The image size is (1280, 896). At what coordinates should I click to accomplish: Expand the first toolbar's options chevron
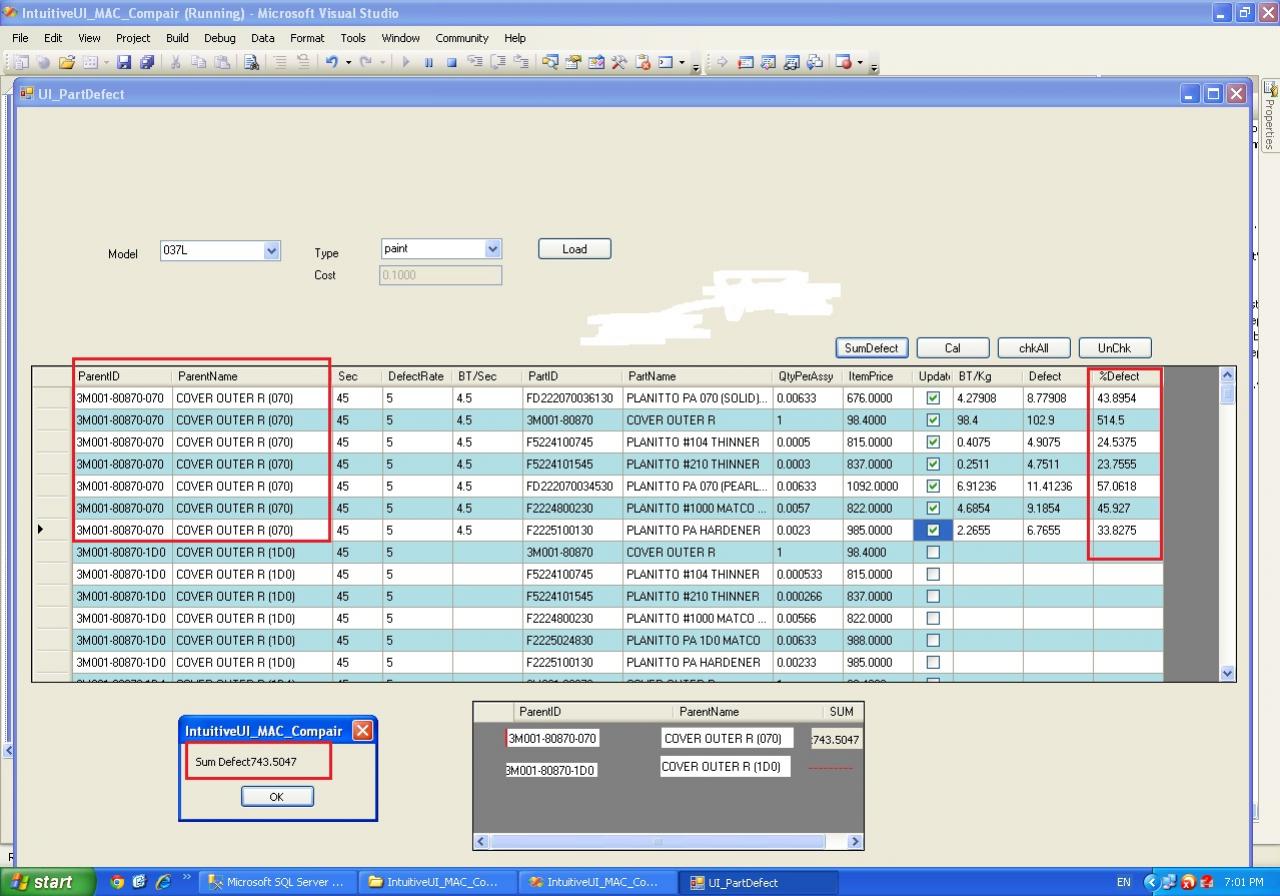point(695,66)
